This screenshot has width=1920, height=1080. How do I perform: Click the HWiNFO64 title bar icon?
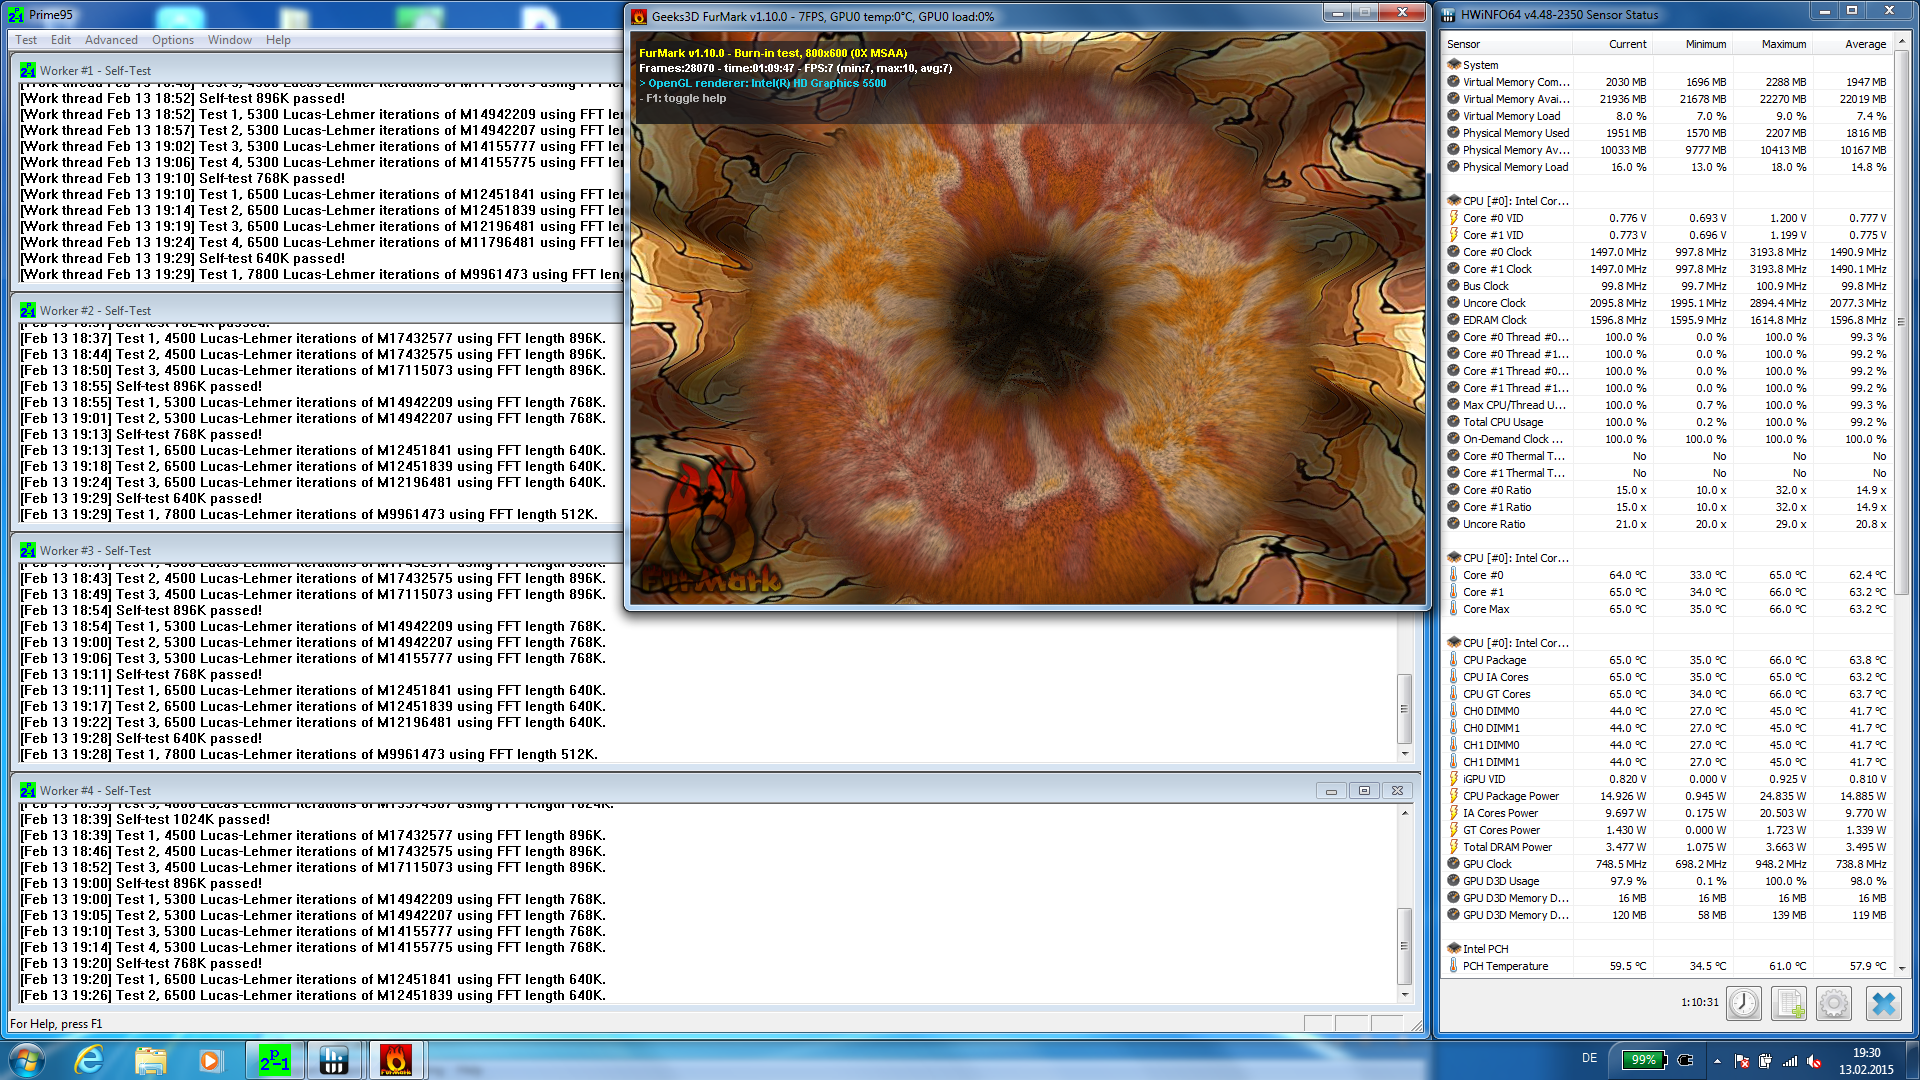[1448, 15]
